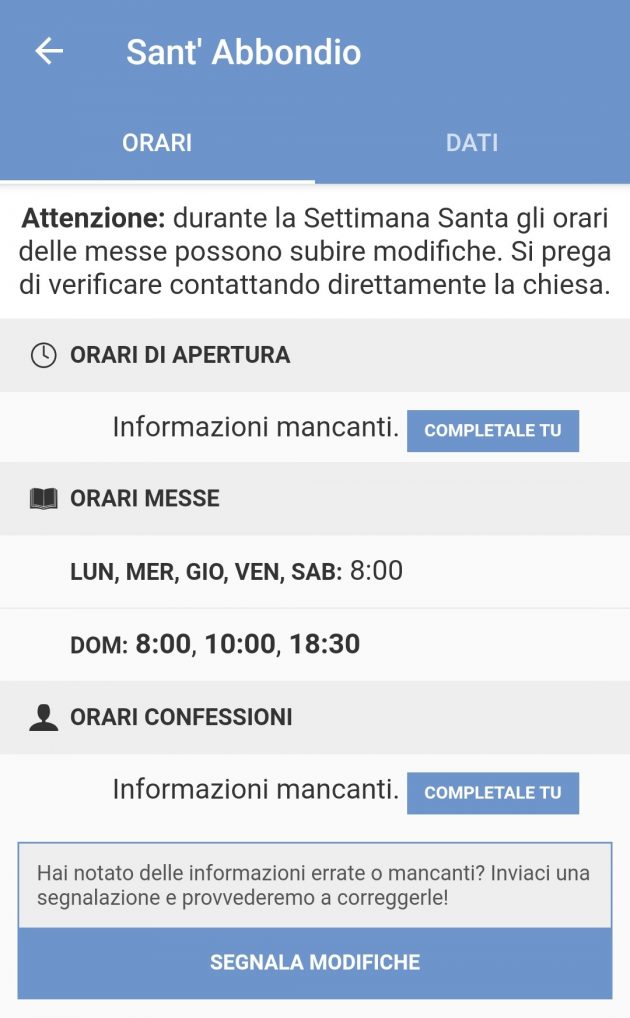Tap the DOM Sunday mass times row
Screen dimensions: 630x1018
coord(215,644)
